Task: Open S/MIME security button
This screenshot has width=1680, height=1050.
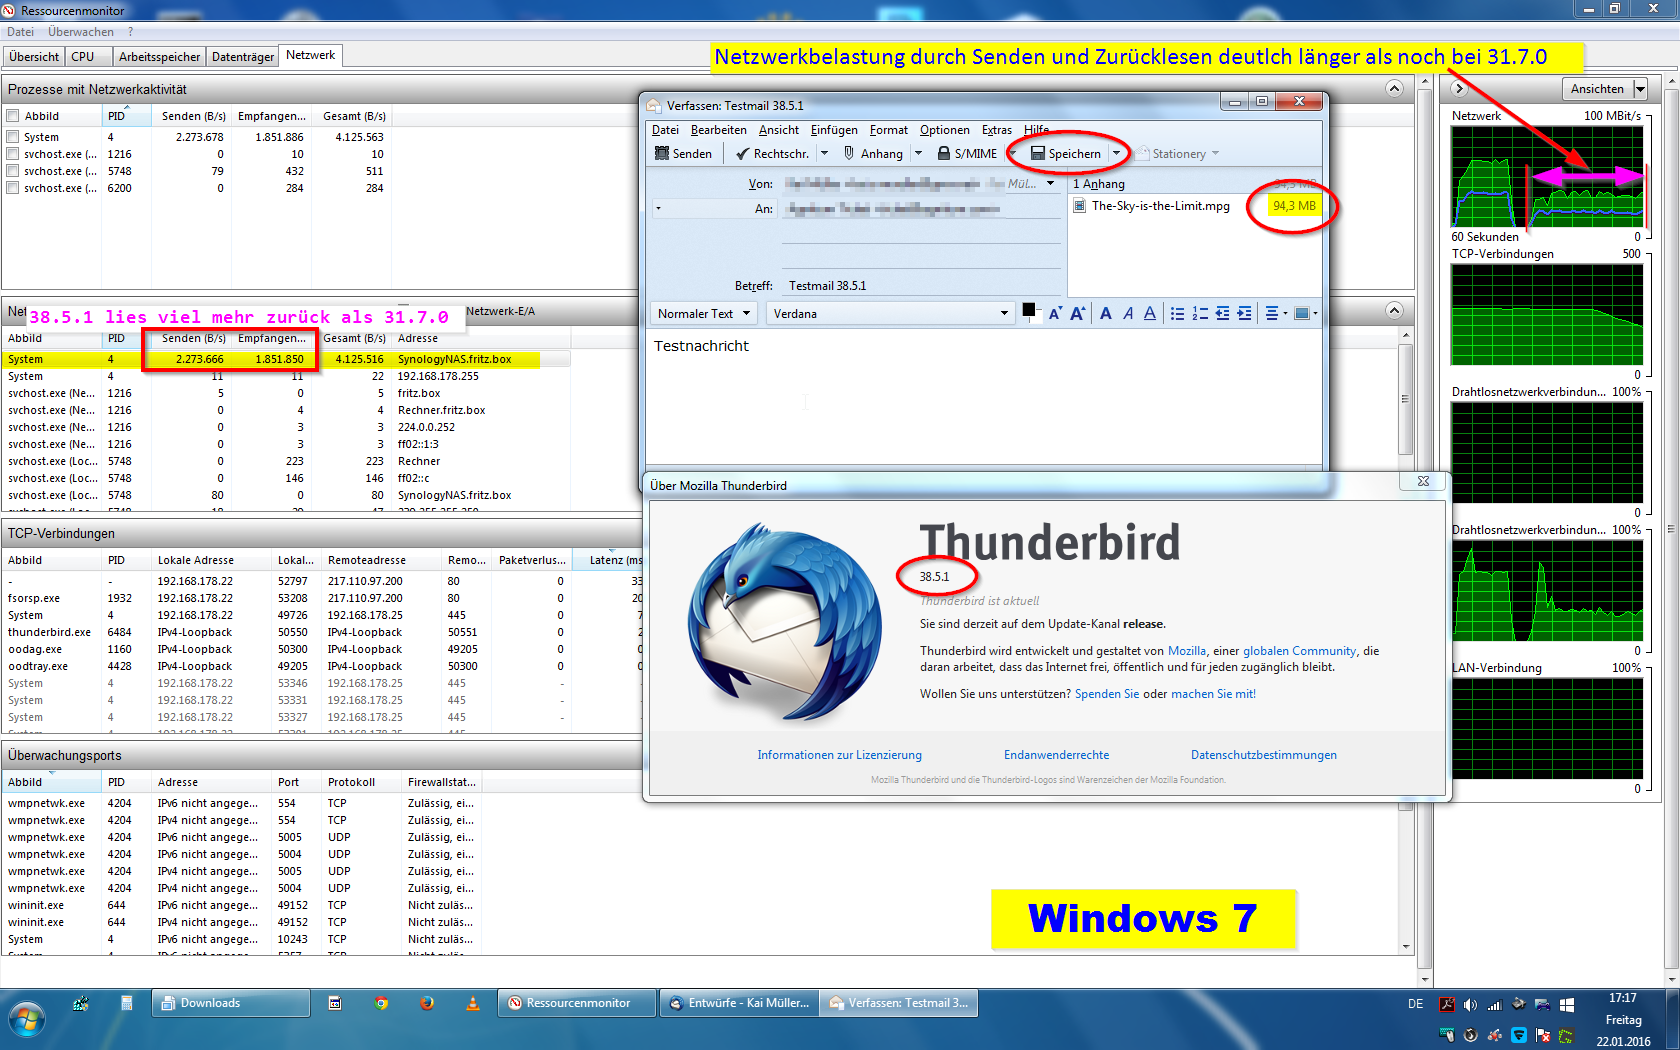Action: coord(967,154)
